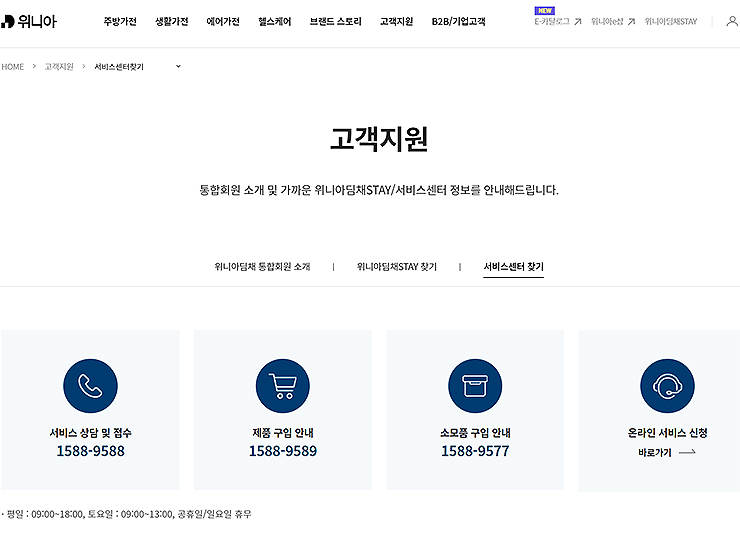The image size is (740, 549).
Task: Click the 통합회원 소개 description sentence
Action: click(x=379, y=190)
